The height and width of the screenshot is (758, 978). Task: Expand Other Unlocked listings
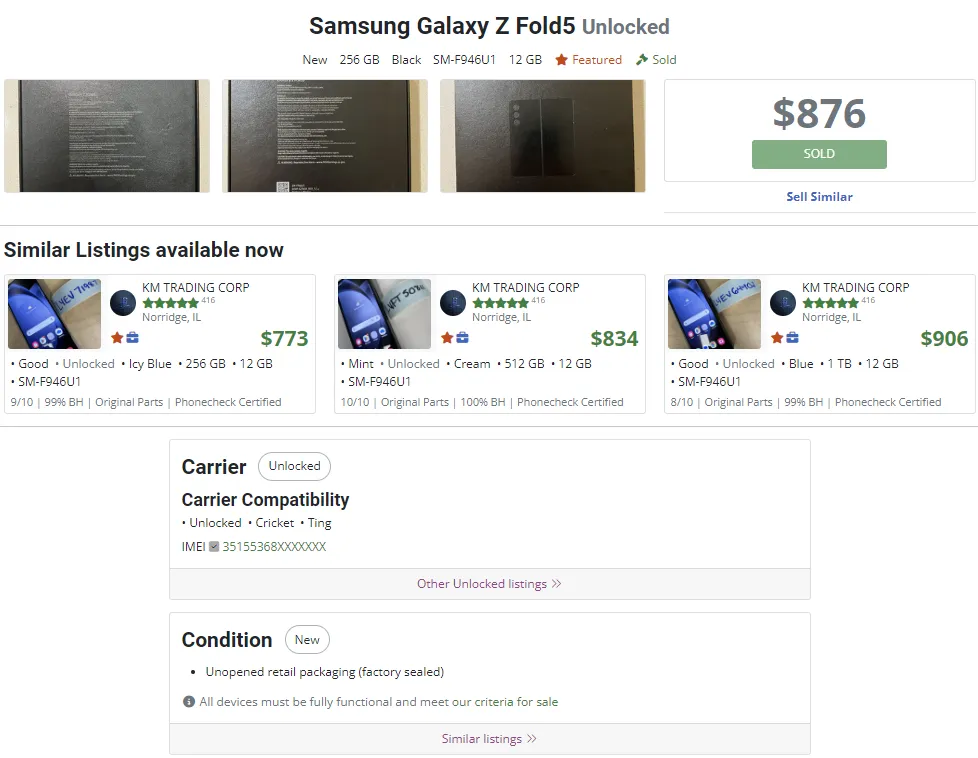coord(489,584)
